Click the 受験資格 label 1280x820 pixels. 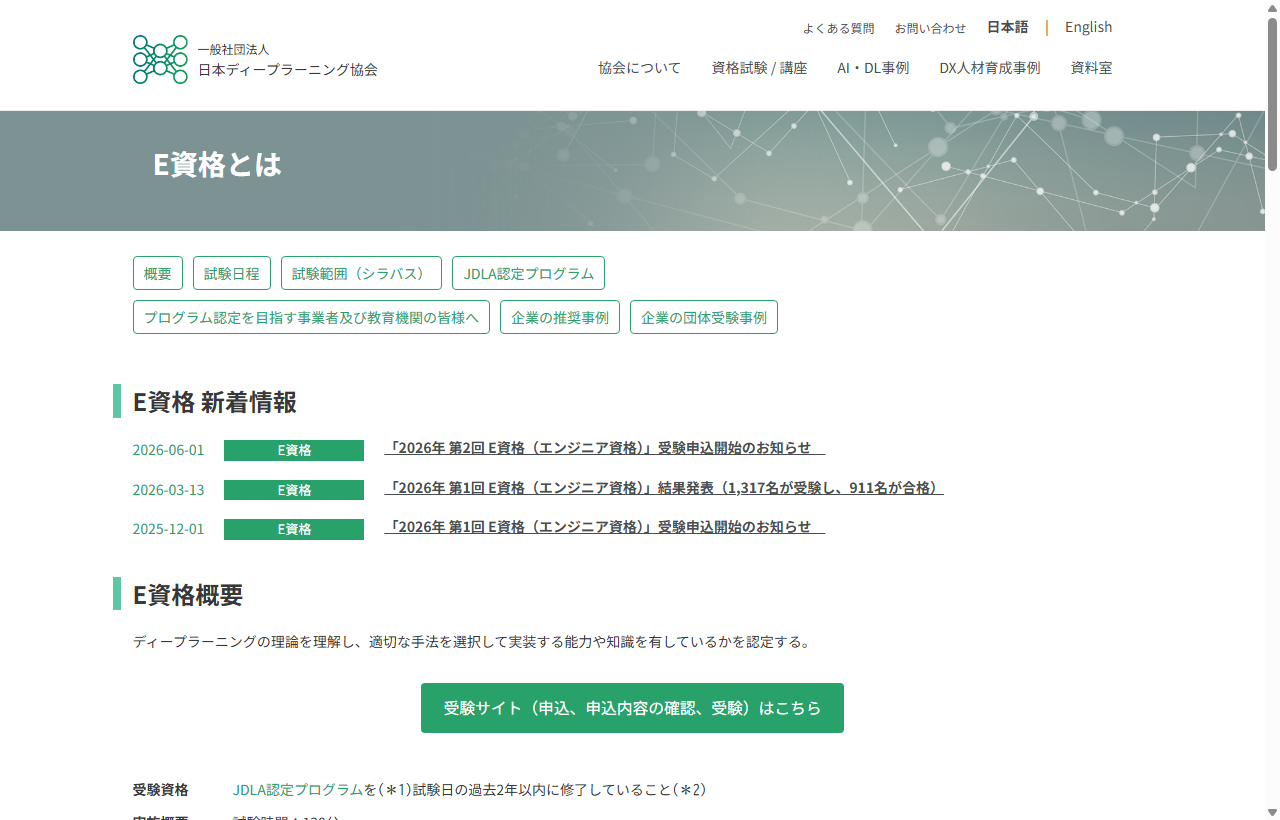click(160, 790)
